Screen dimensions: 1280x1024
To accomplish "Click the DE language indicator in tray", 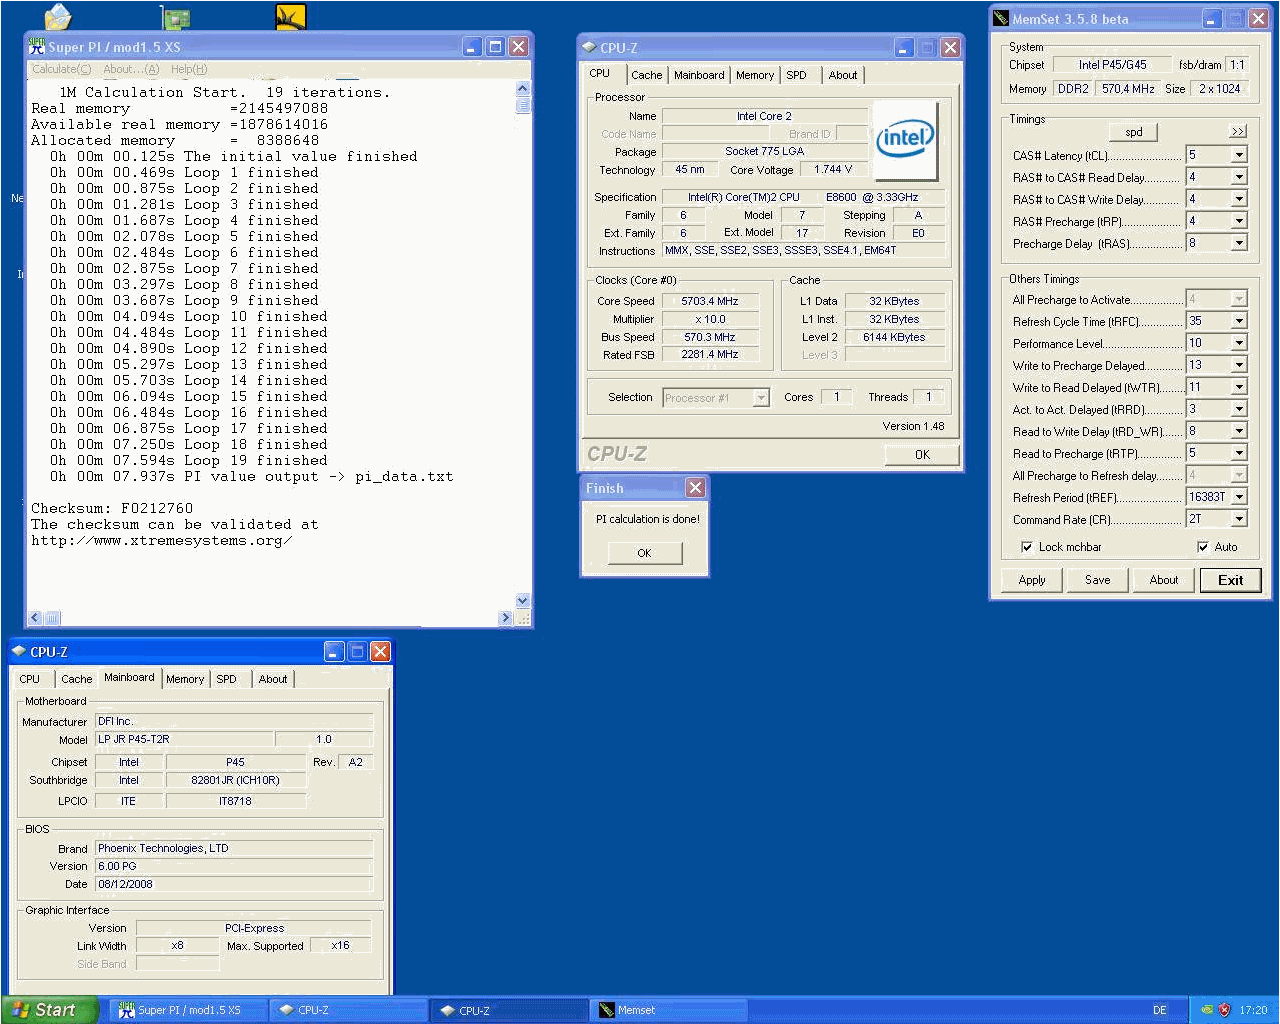I will (x=1160, y=1010).
